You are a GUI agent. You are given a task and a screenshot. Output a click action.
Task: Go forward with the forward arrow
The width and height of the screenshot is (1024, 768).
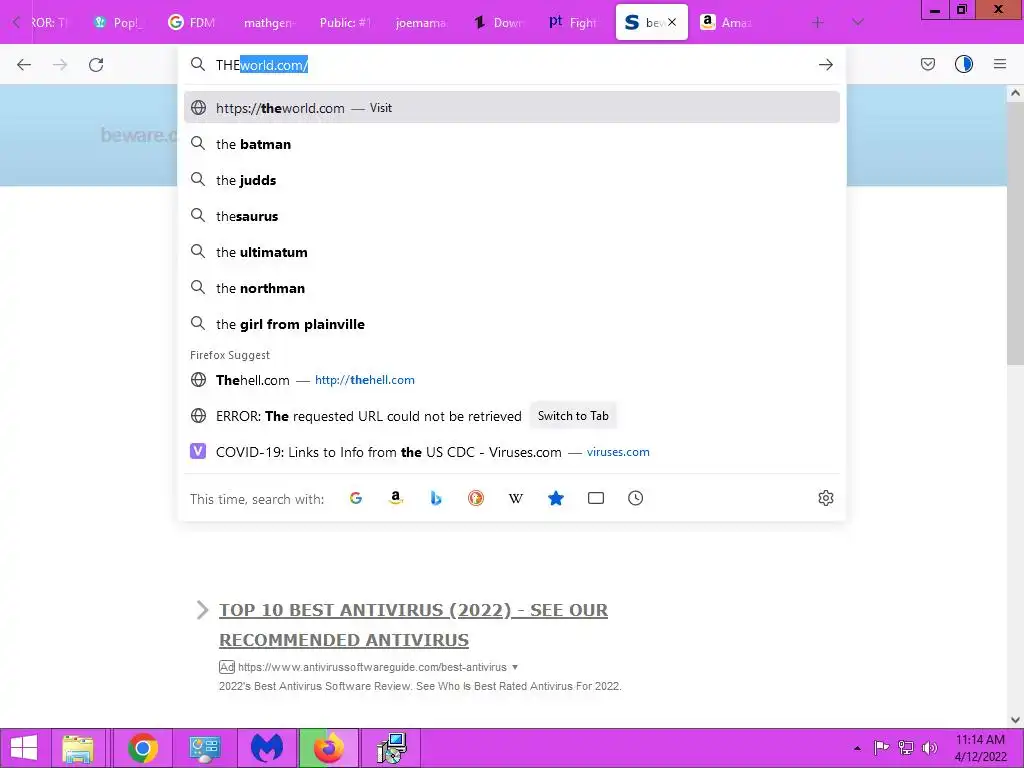click(x=60, y=65)
